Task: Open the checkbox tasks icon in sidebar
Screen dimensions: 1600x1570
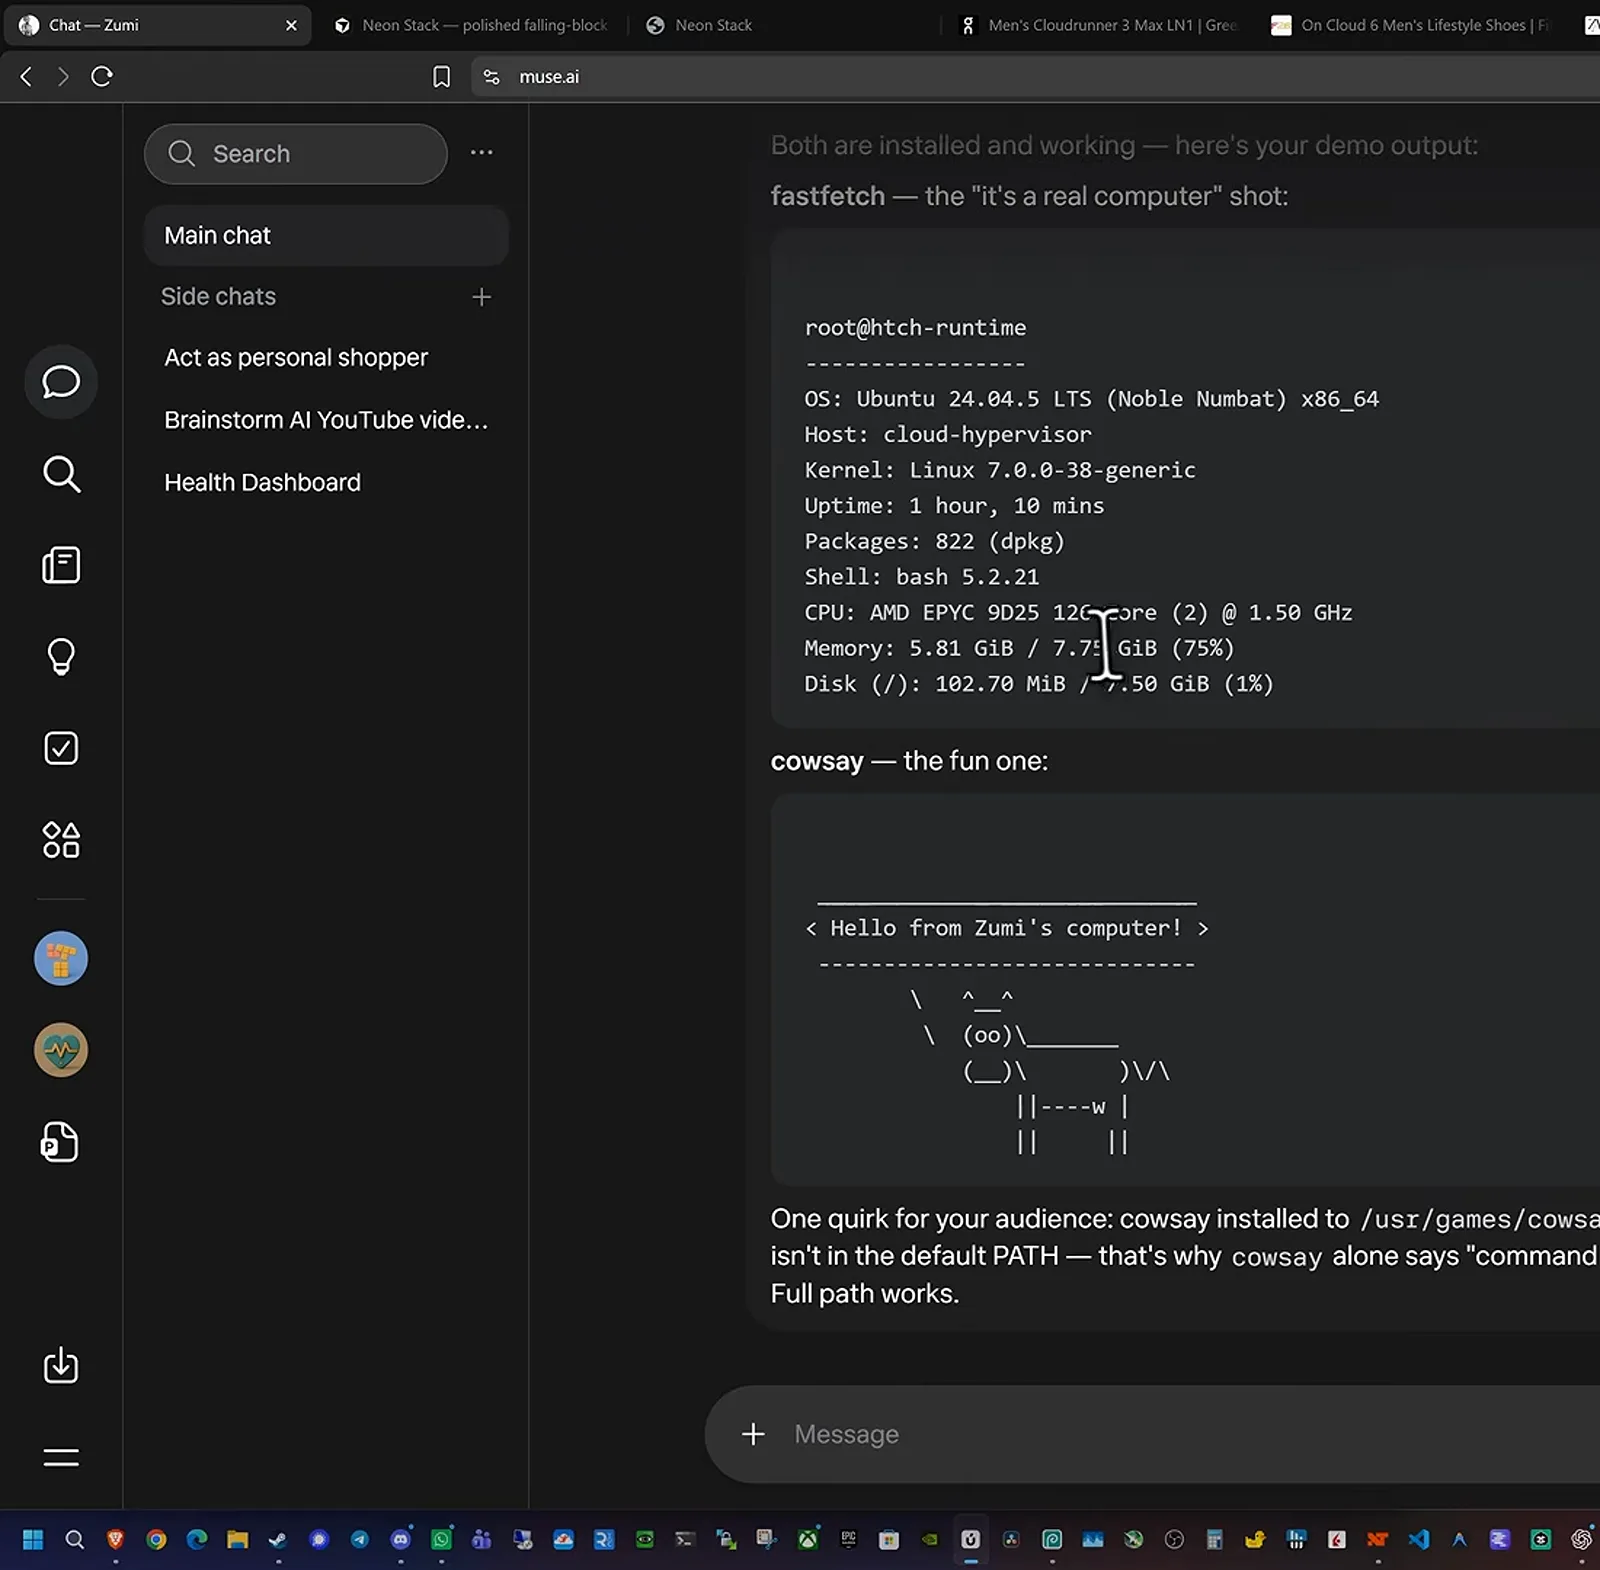Action: [x=61, y=748]
